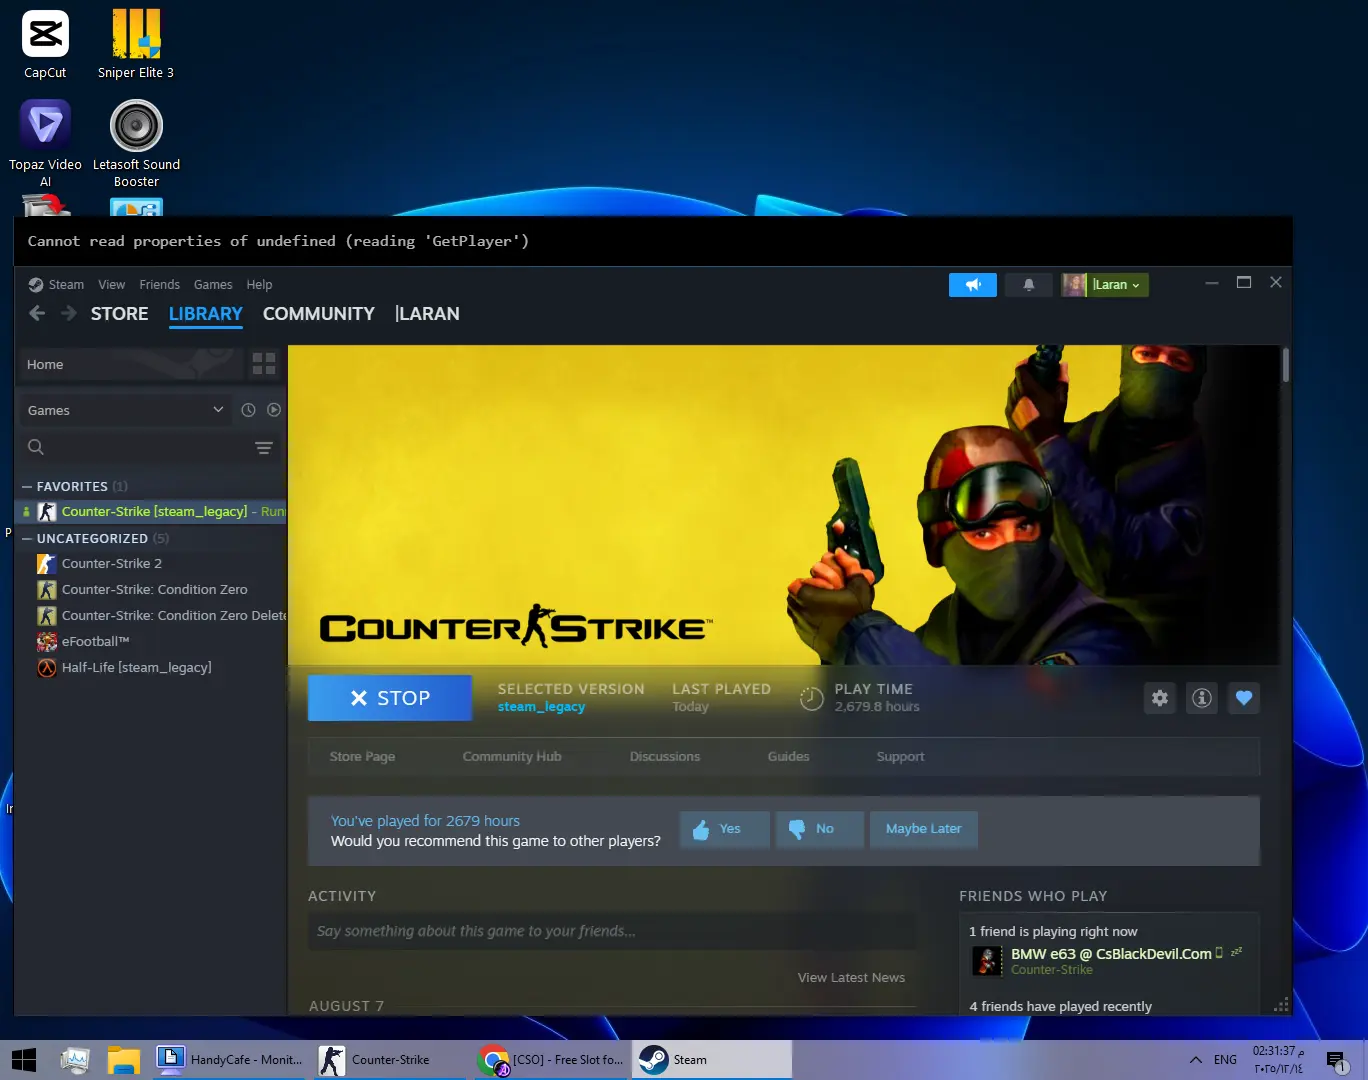1368x1080 pixels.
Task: Show hidden system tray icons chevron
Action: point(1196,1060)
